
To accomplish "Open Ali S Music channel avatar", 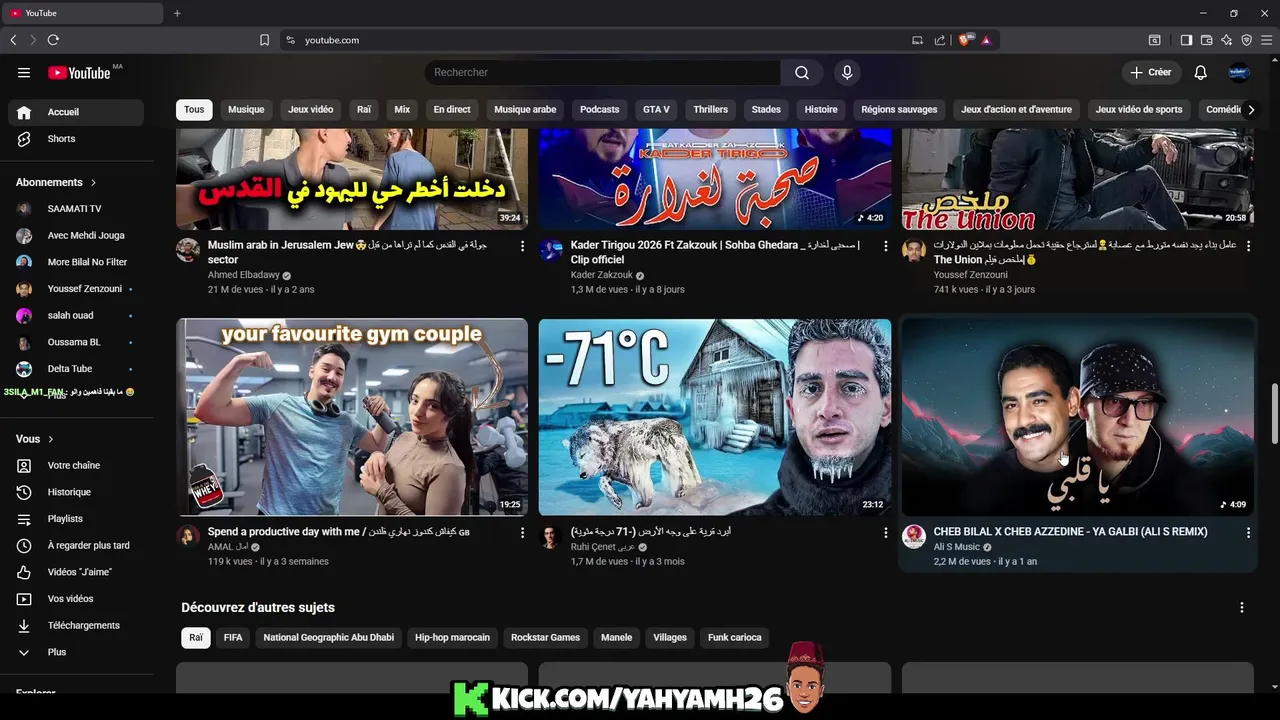I will [x=914, y=537].
